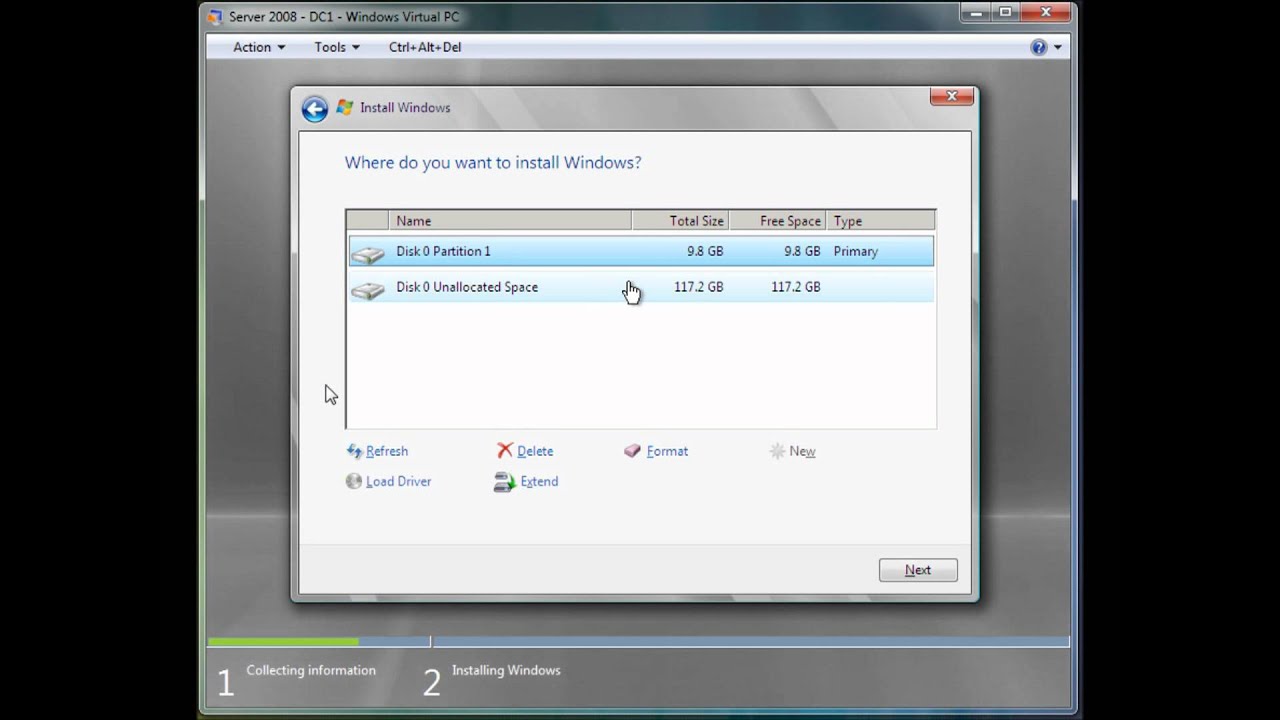The image size is (1280, 720).
Task: Click the 117.2 GB Free Space value
Action: [x=795, y=287]
